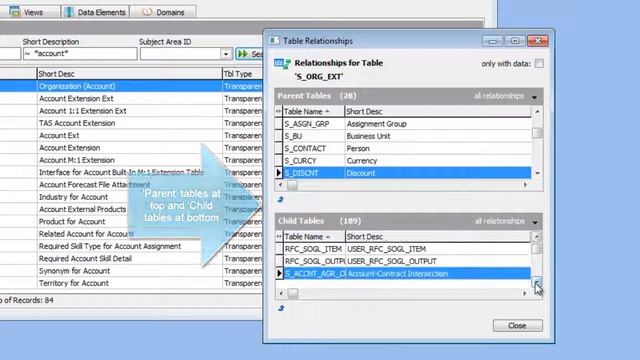This screenshot has height=360, width=640.
Task: Select the TAS Account Extension row
Action: 131,123
